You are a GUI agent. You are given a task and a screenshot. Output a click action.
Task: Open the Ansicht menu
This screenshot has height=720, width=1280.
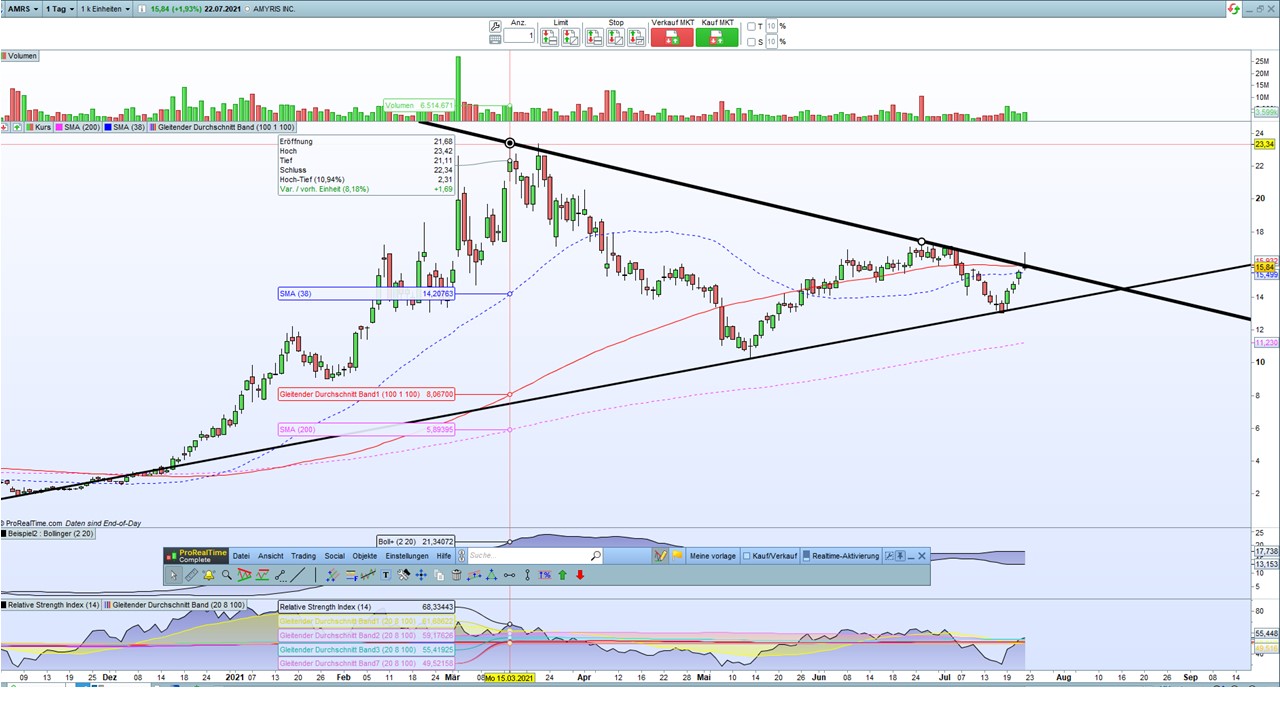(x=271, y=556)
